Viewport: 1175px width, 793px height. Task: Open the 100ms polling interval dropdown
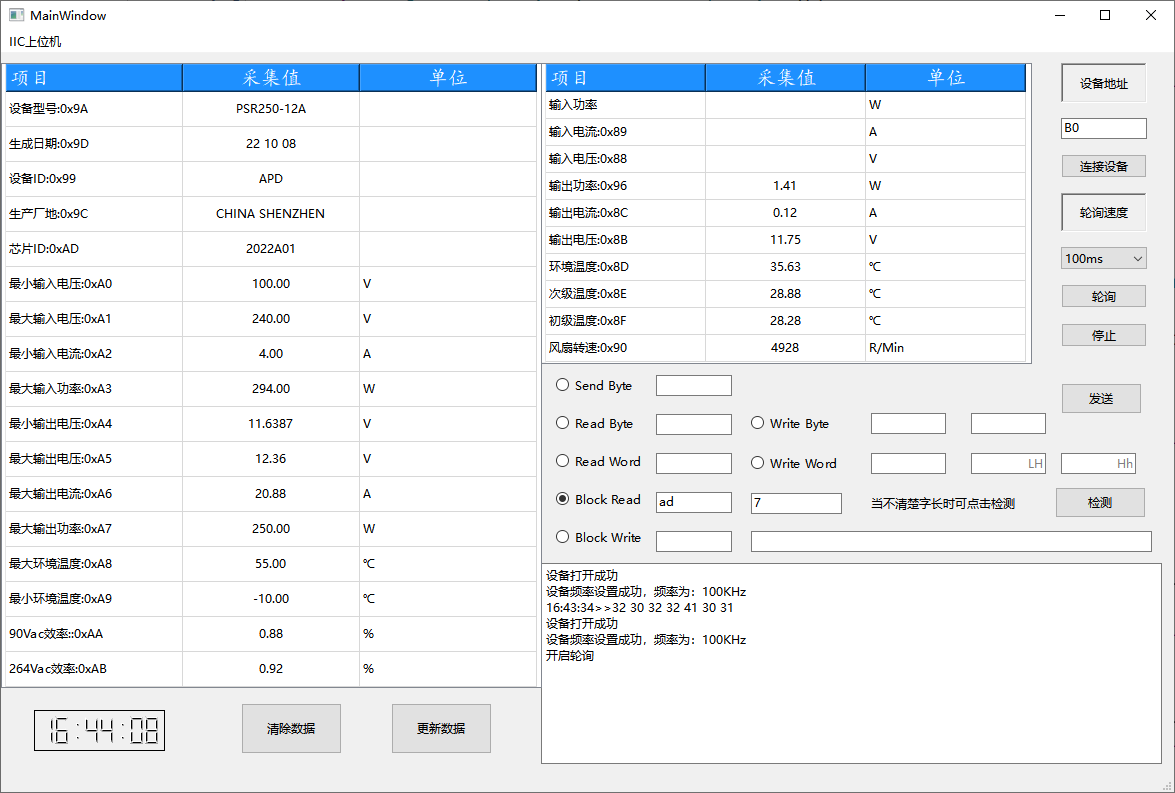pyautogui.click(x=1103, y=258)
